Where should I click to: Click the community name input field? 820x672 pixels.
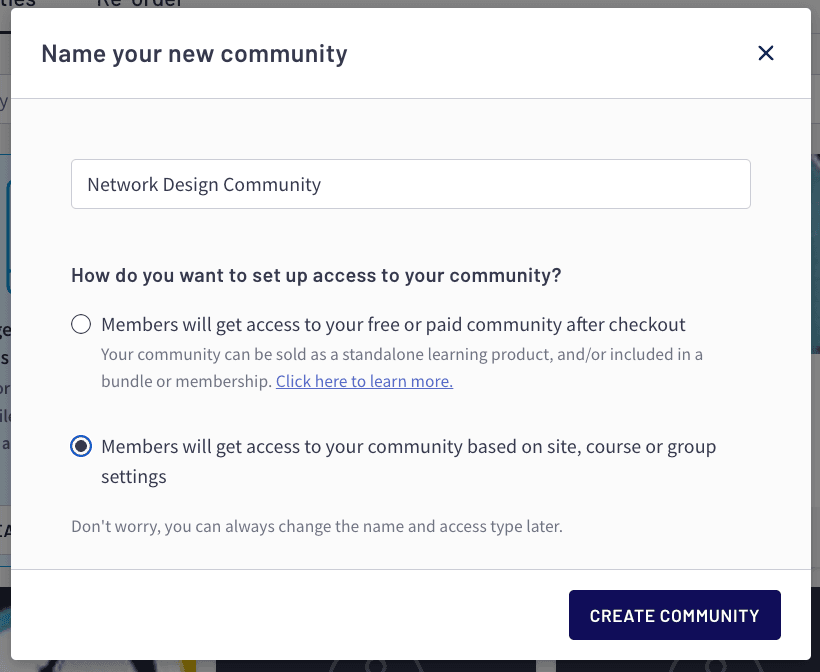click(410, 184)
